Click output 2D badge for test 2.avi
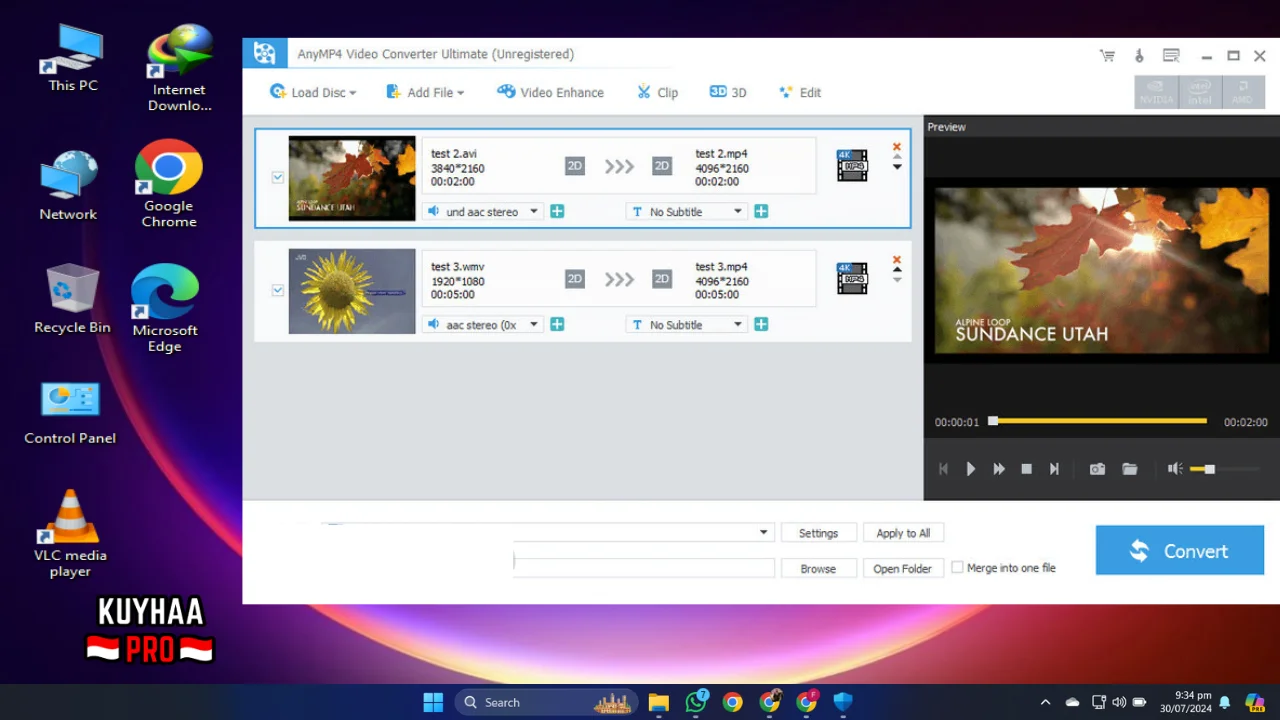 tap(662, 166)
